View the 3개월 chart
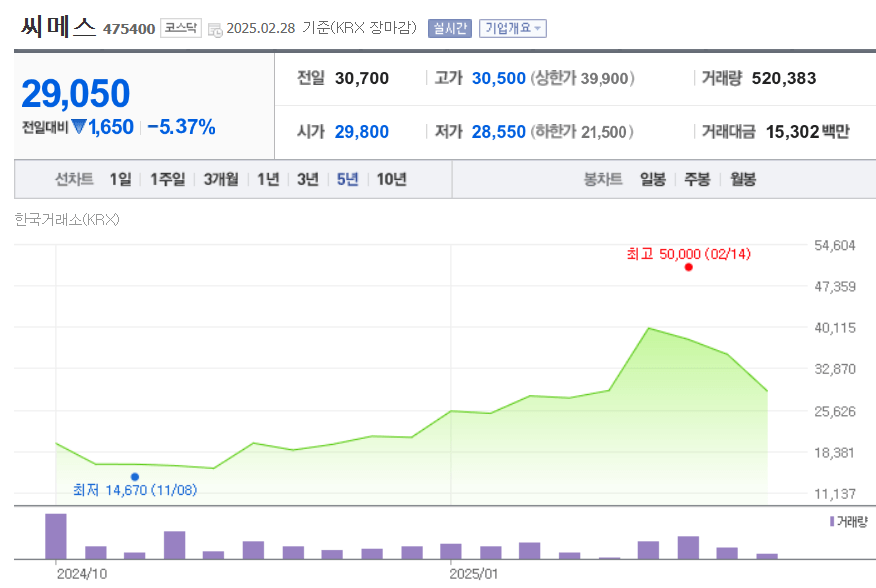 [221, 179]
